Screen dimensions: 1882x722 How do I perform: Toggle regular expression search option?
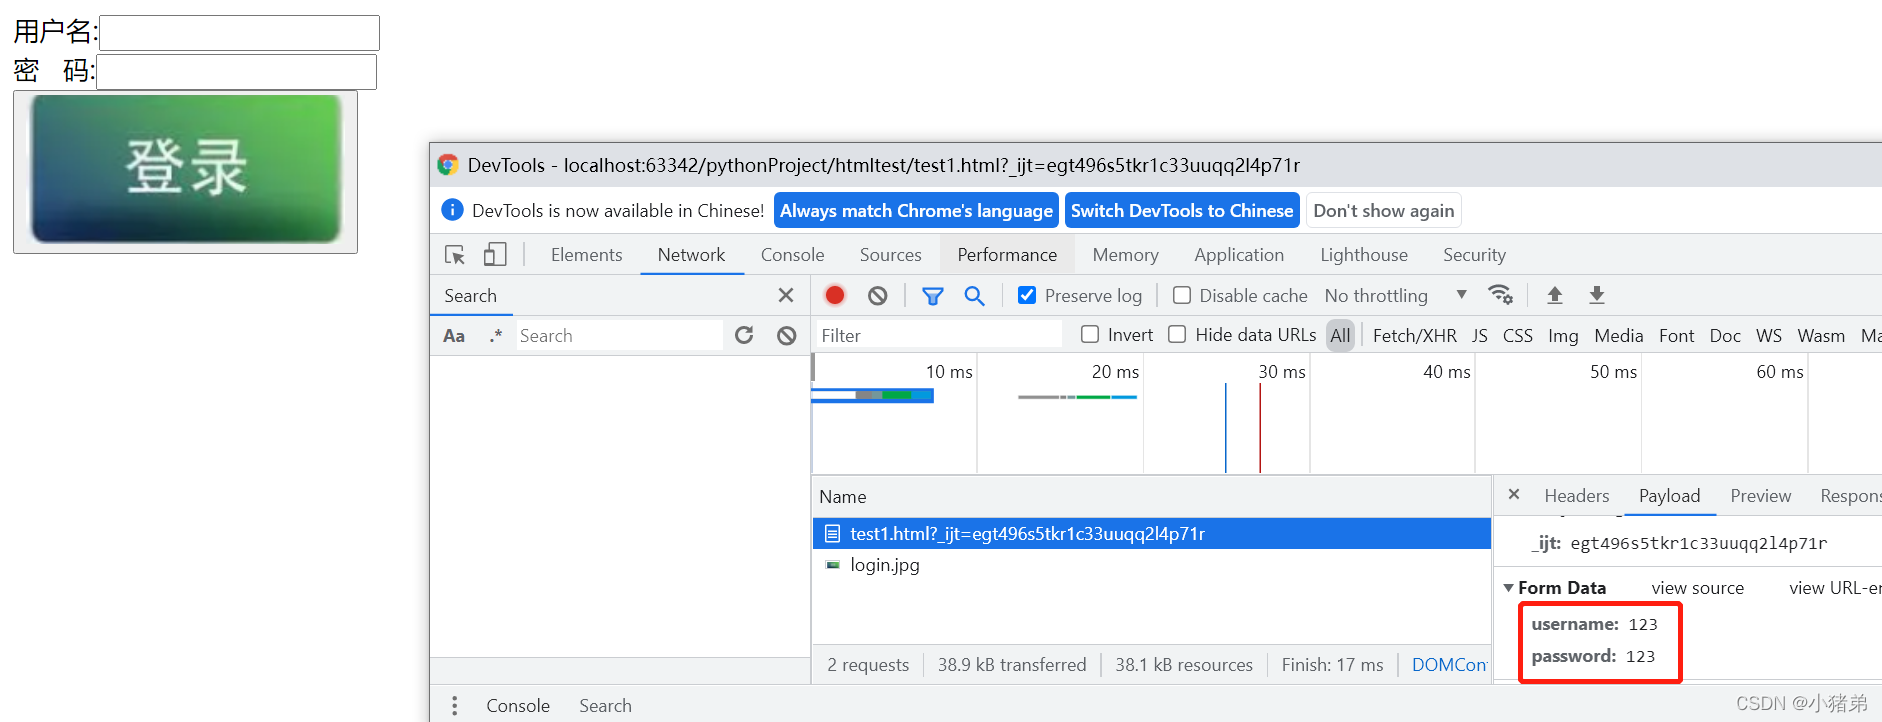coord(495,336)
